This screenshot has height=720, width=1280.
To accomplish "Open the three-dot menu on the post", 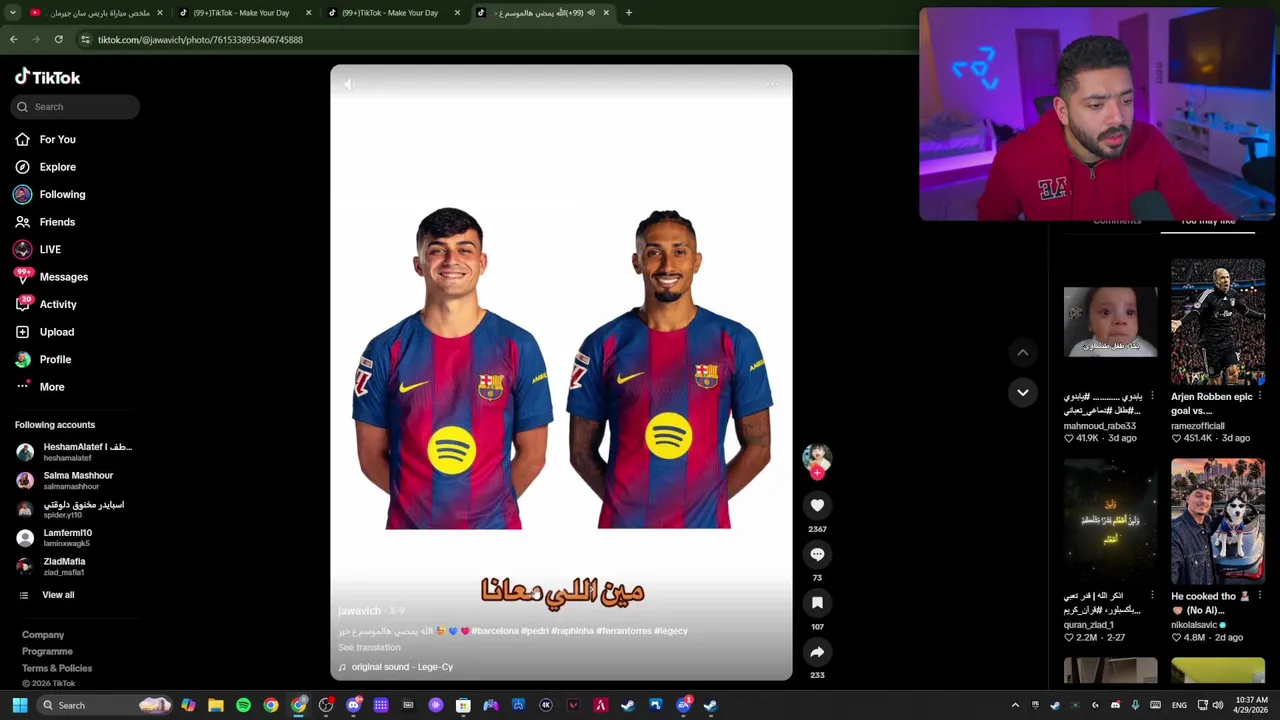I will coord(772,85).
